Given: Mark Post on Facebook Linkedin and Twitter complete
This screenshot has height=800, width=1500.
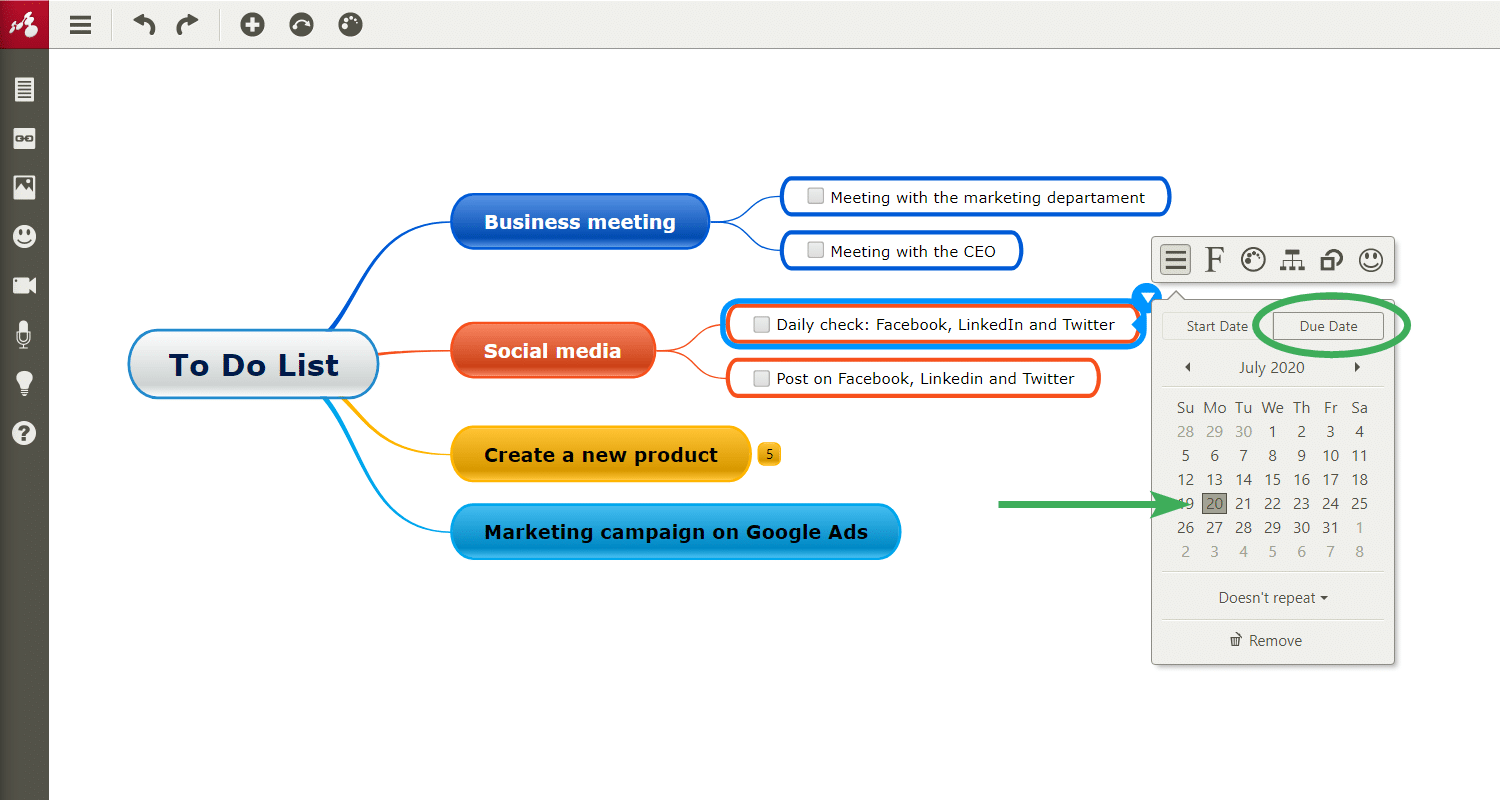Looking at the screenshot, I should [x=761, y=378].
